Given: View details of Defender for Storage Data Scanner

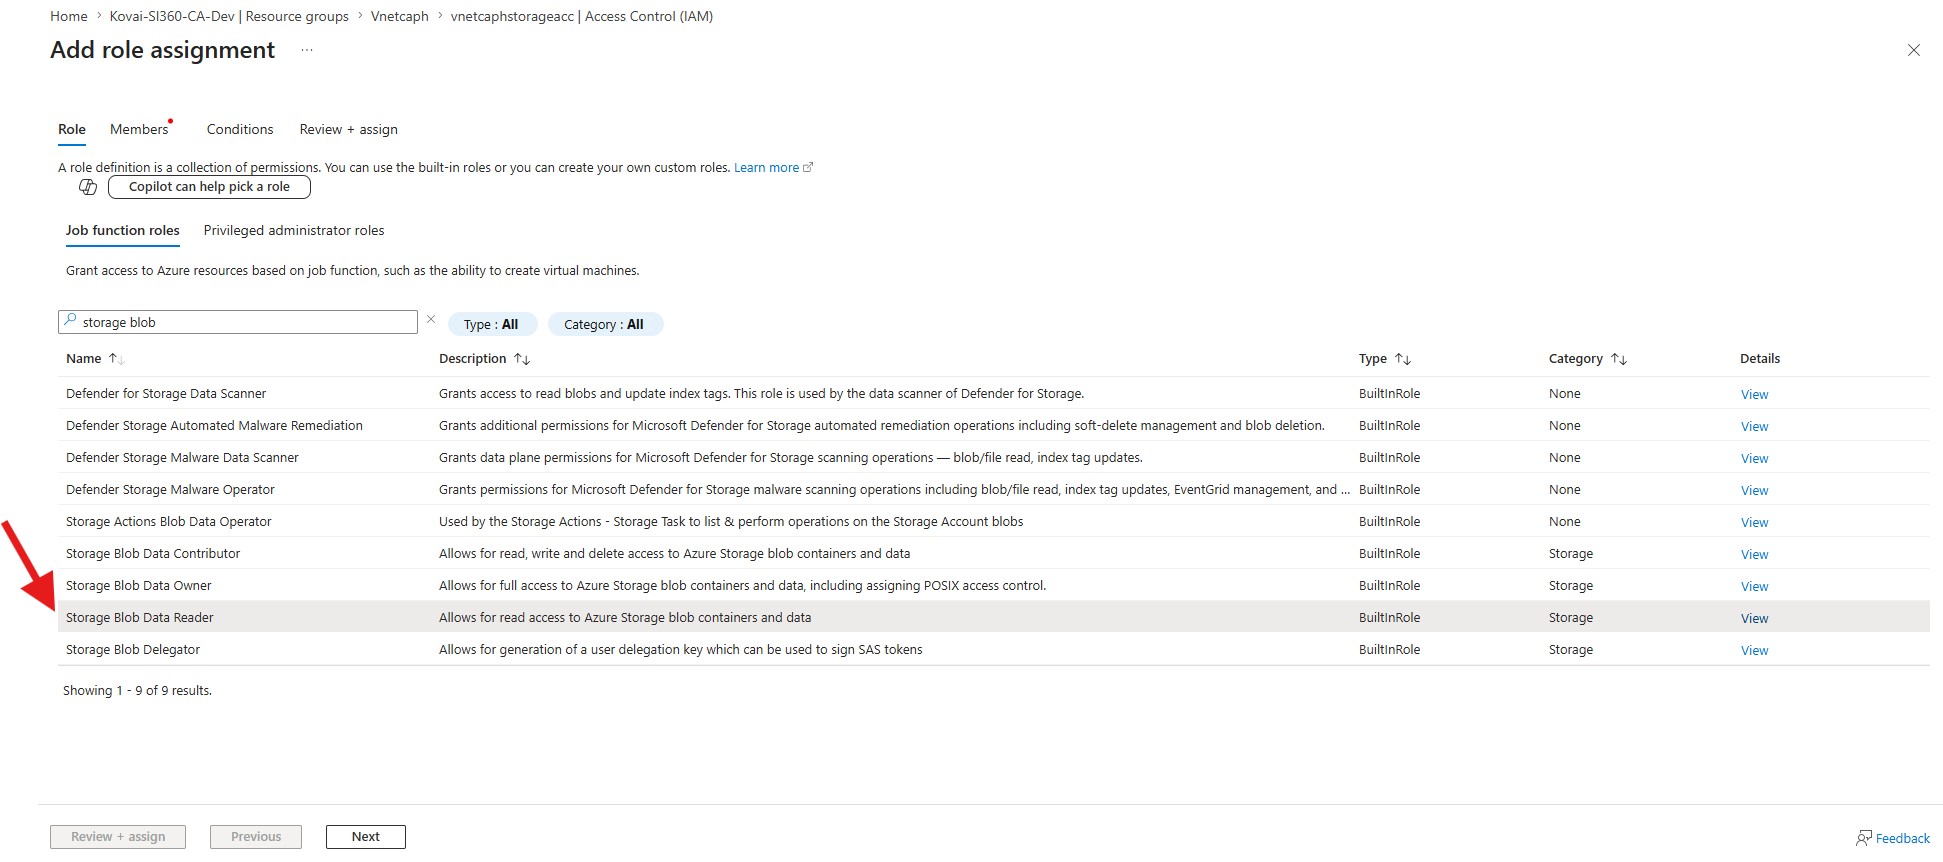Looking at the screenshot, I should click(x=1754, y=395).
